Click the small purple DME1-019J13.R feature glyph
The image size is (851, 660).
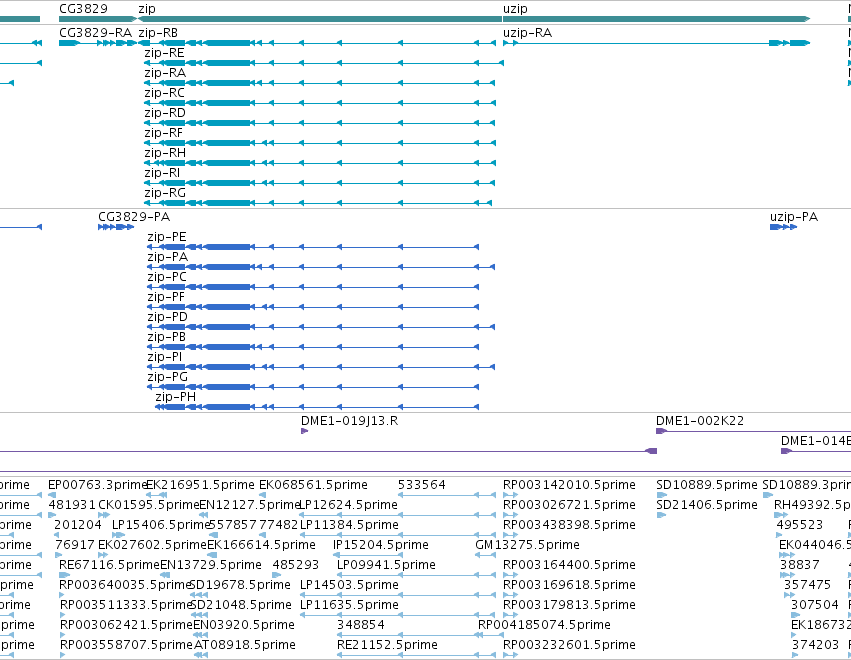tap(304, 431)
